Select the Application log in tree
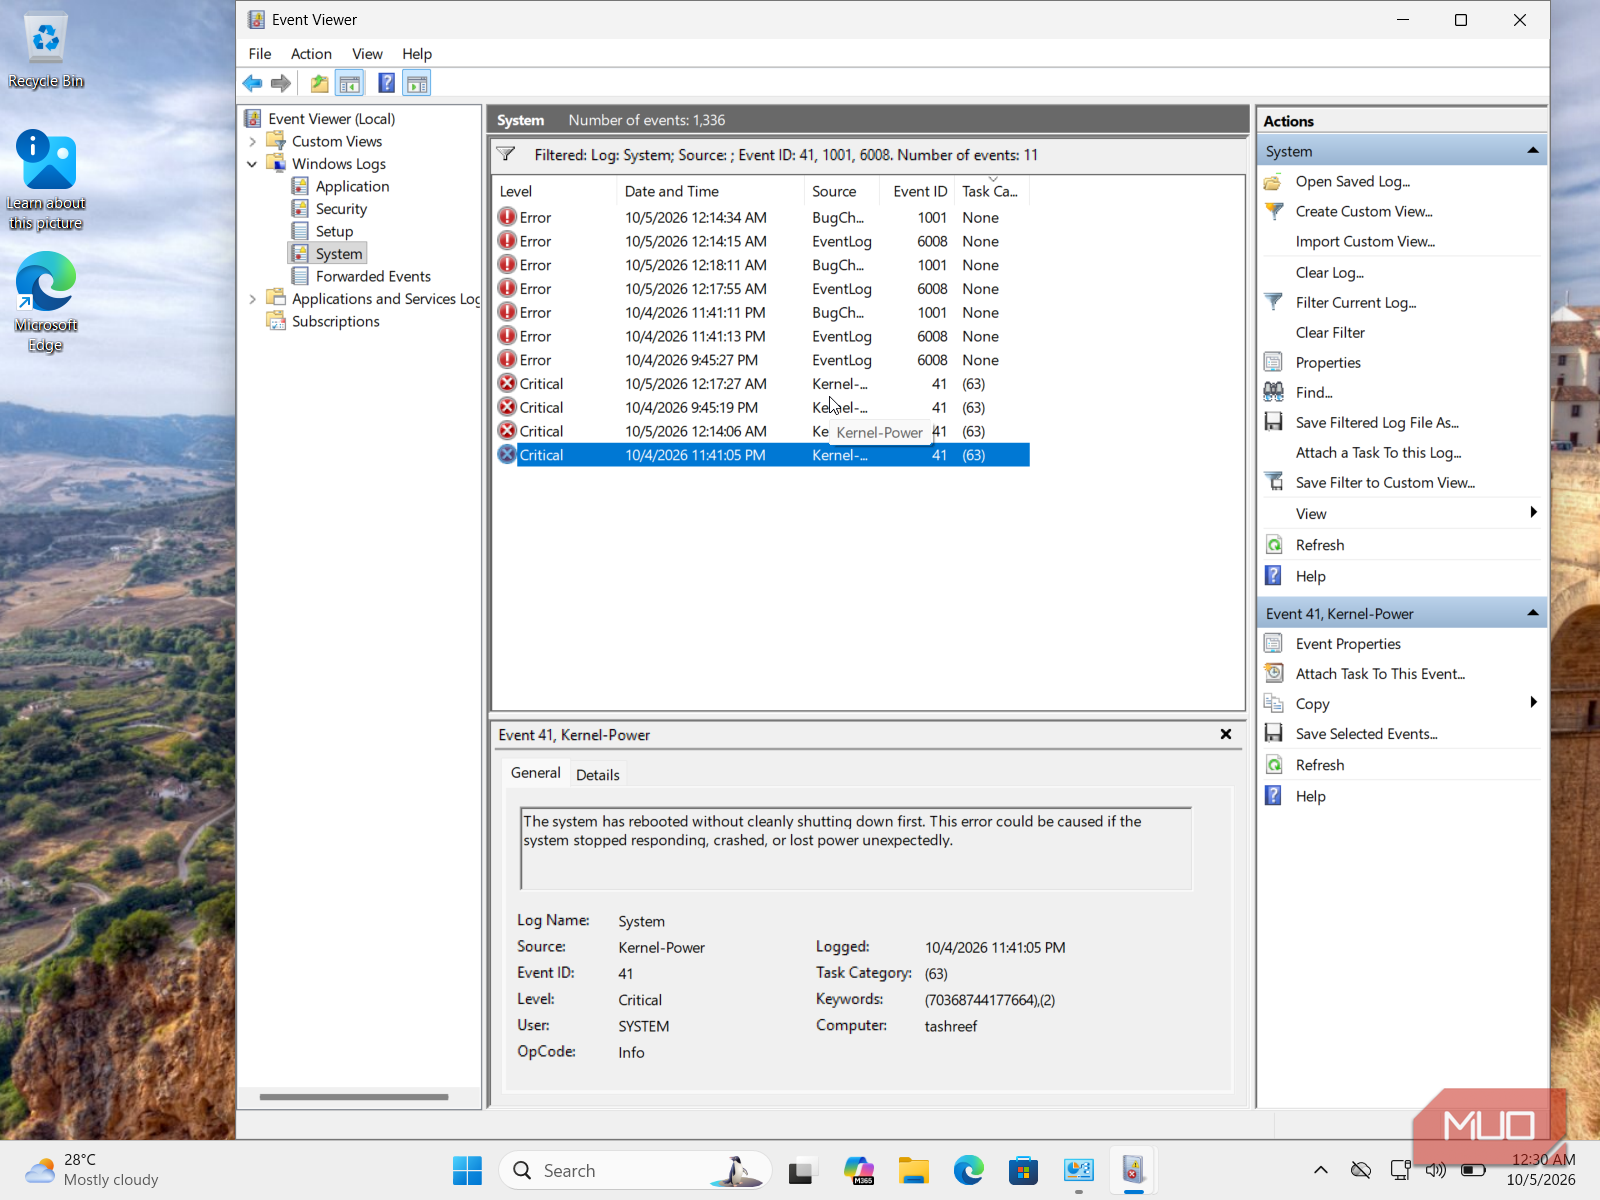 (352, 187)
